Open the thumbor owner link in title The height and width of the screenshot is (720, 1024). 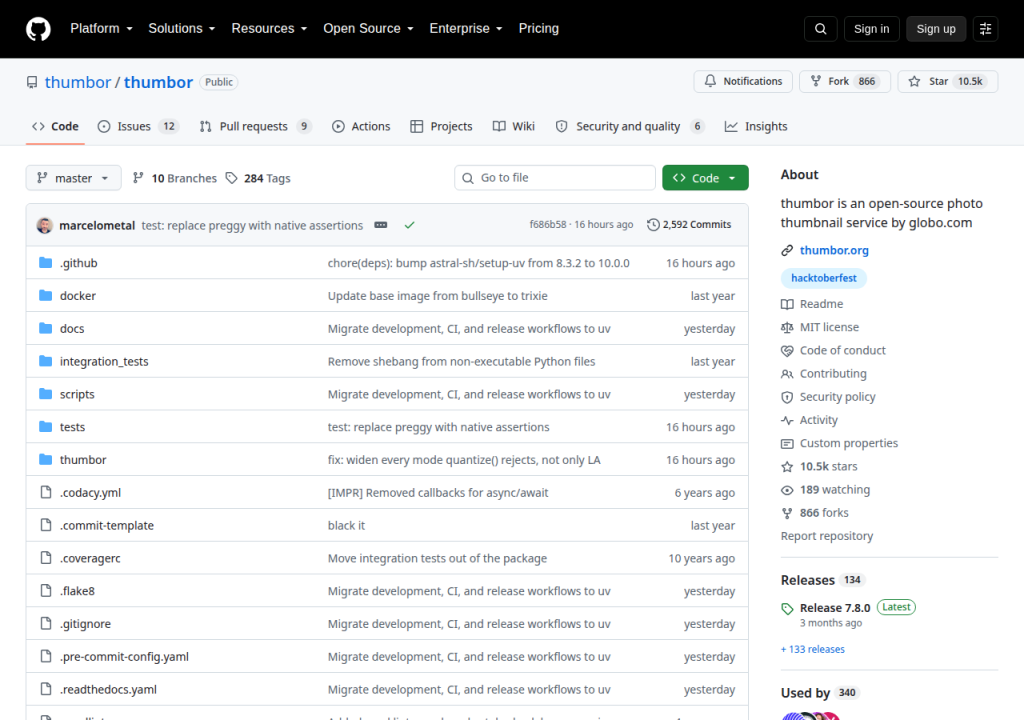[78, 82]
